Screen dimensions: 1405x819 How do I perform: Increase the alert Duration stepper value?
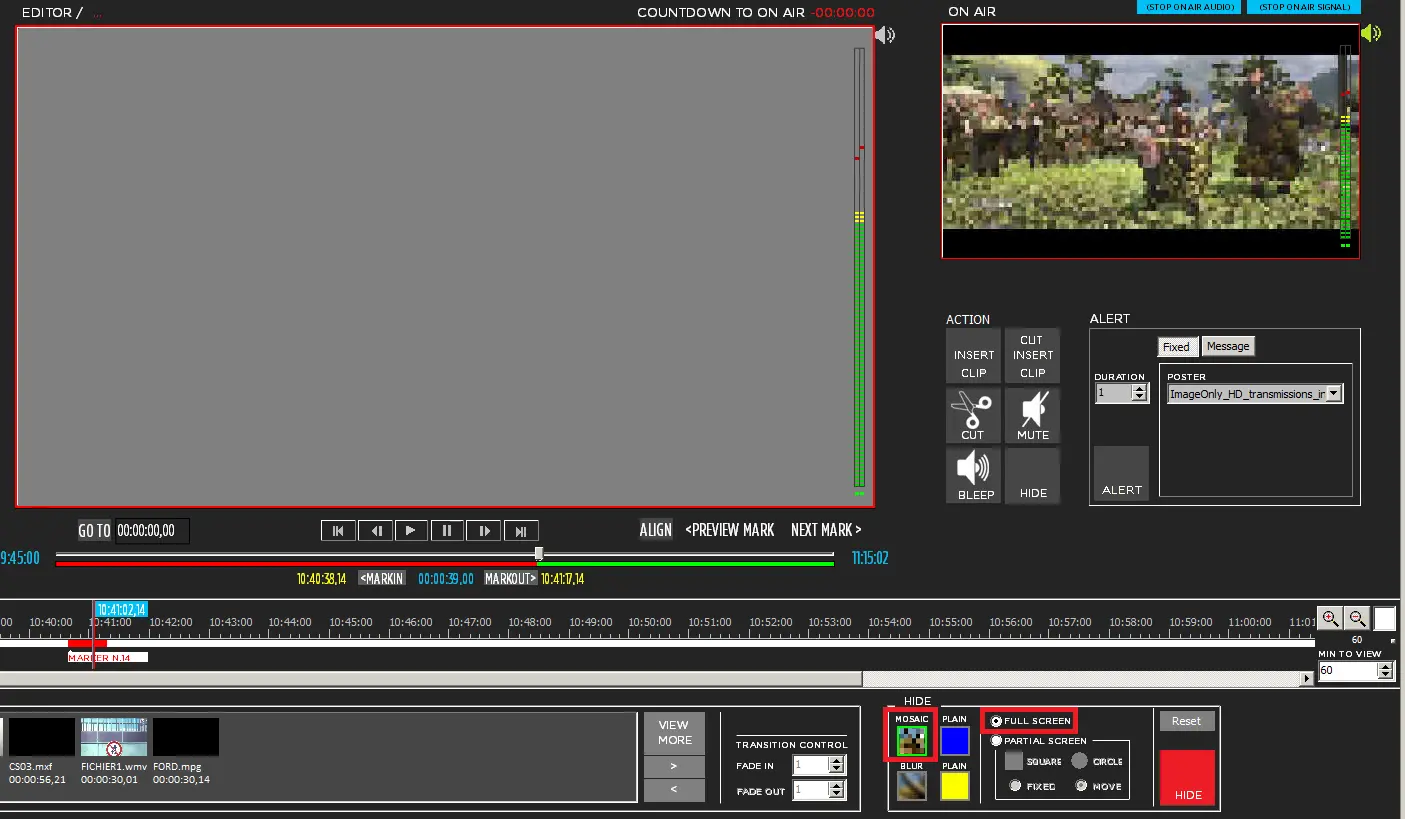[1139, 389]
